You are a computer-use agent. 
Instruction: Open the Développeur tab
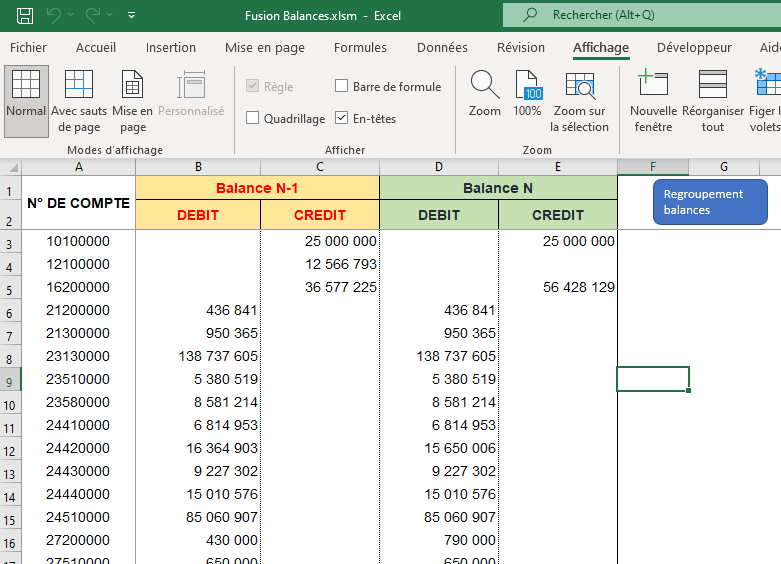[694, 47]
